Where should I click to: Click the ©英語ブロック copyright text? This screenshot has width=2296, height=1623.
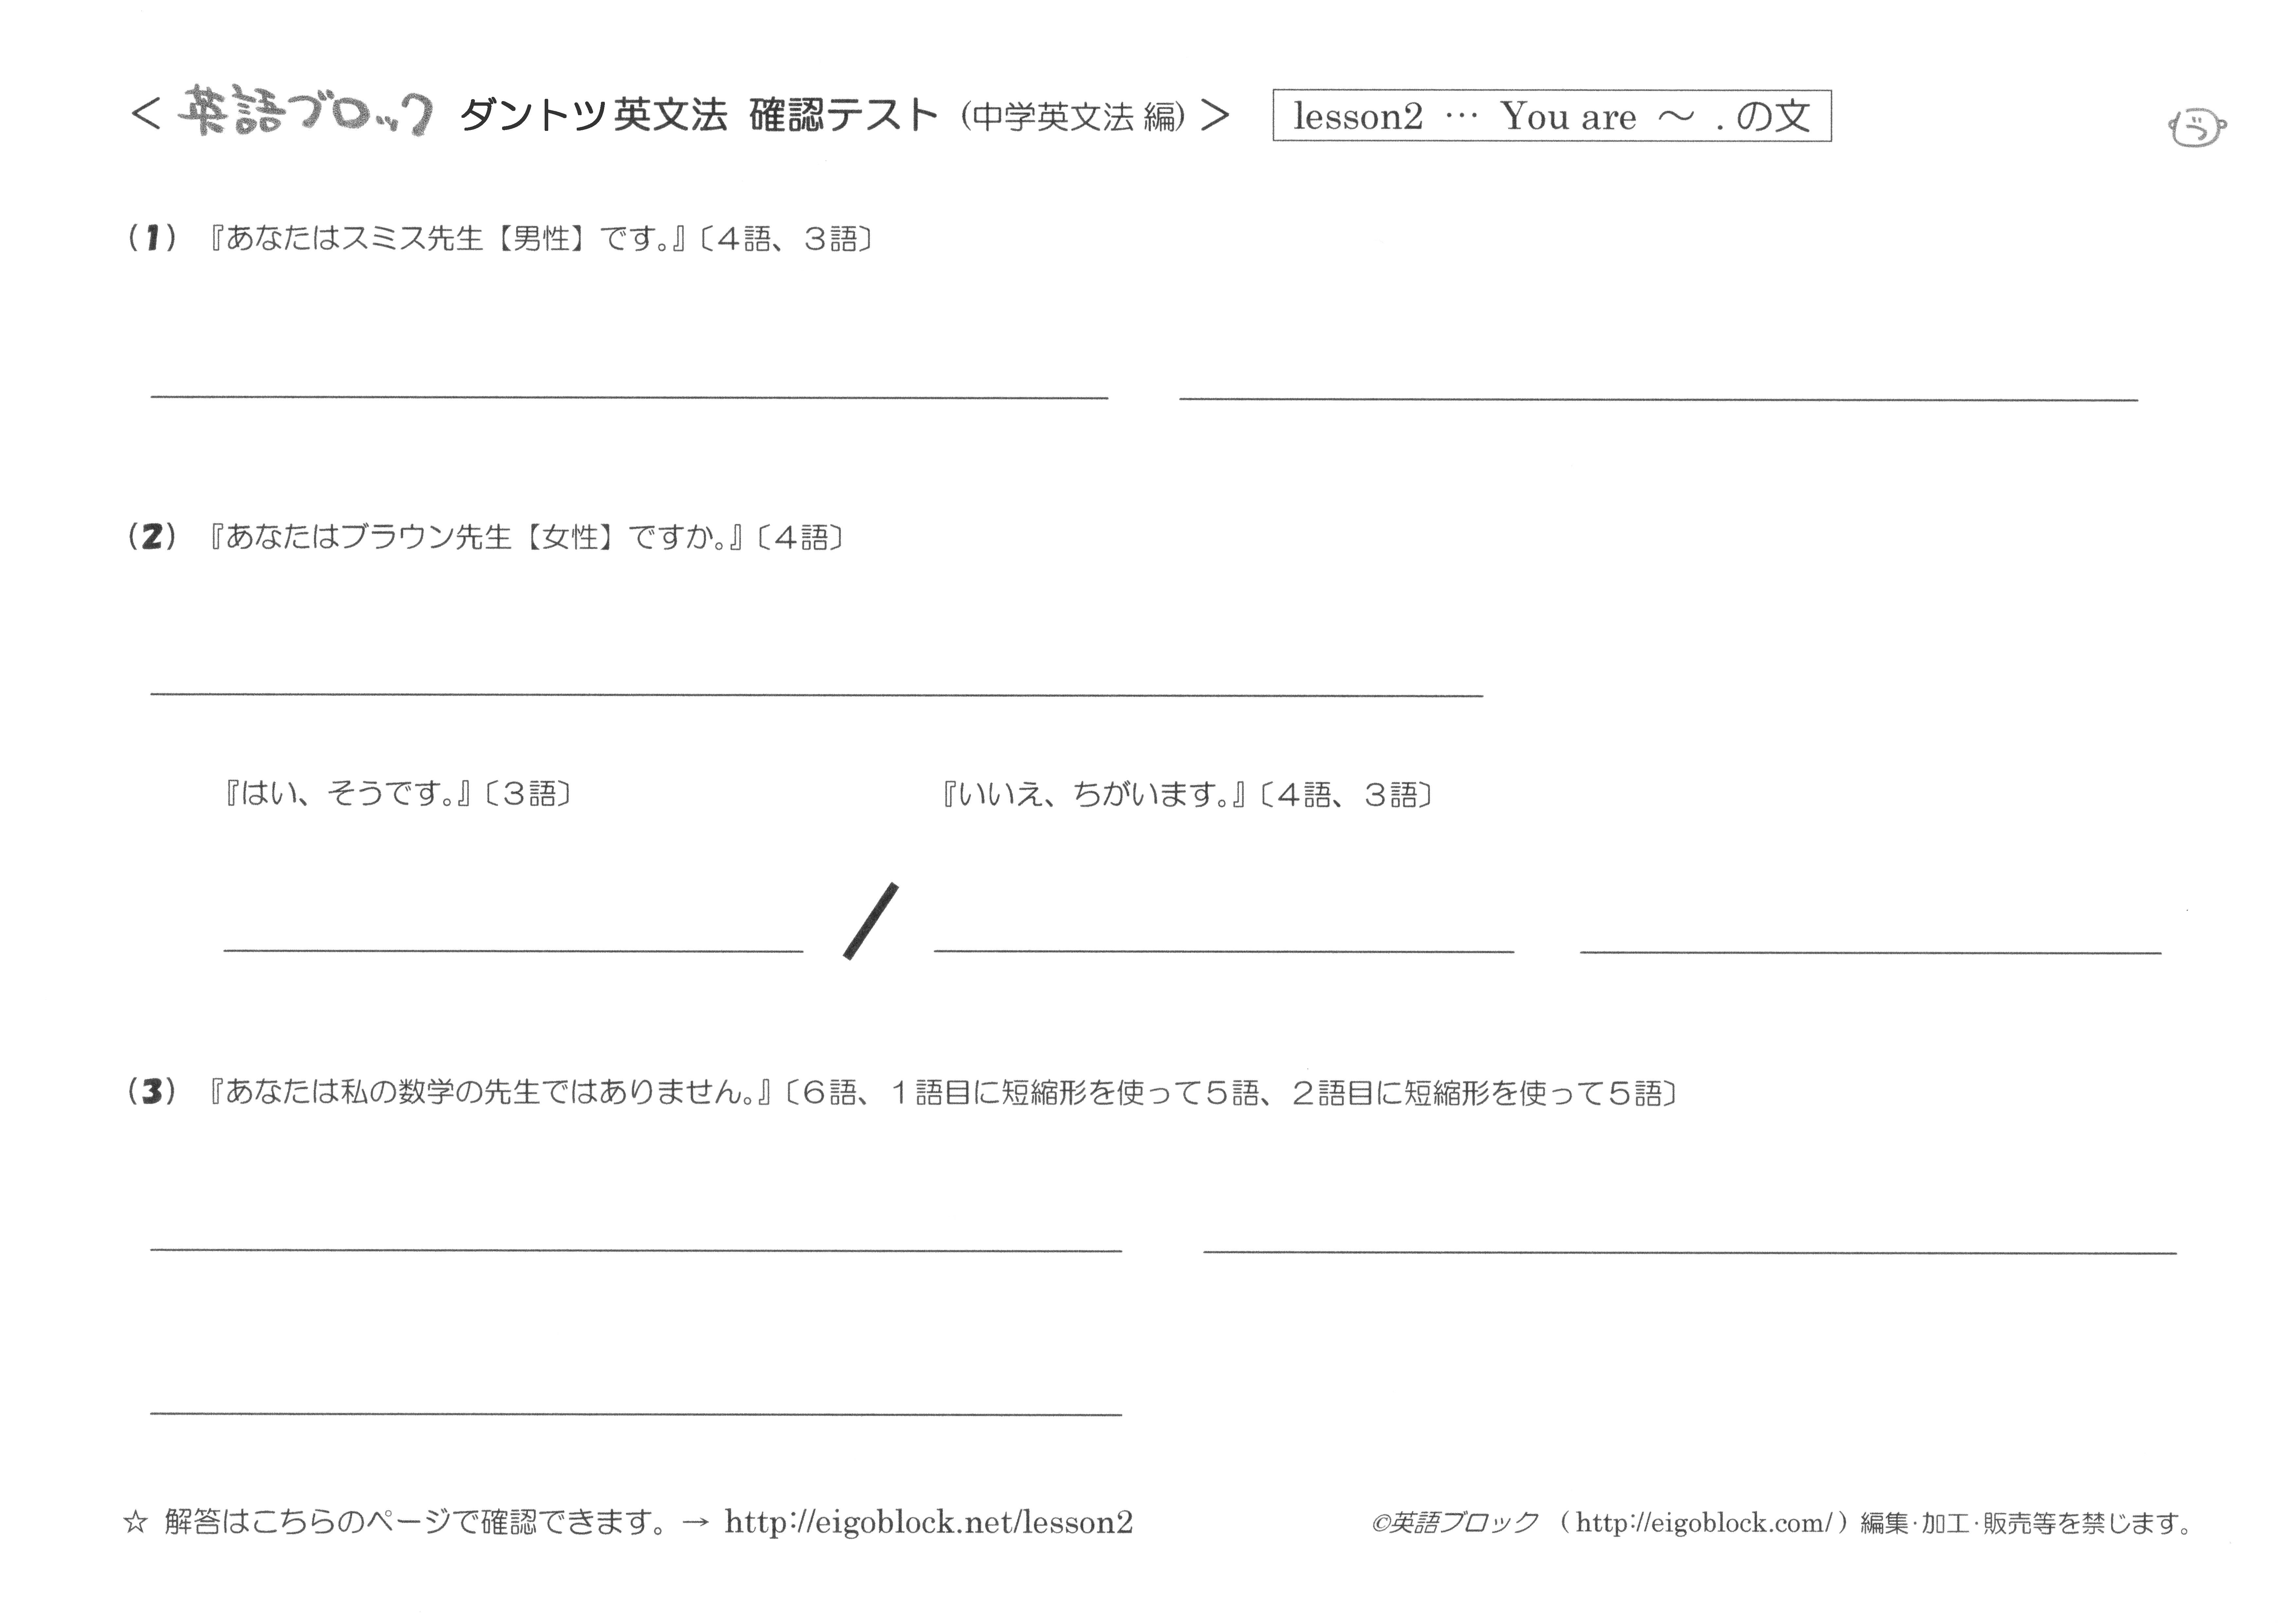coord(1455,1523)
